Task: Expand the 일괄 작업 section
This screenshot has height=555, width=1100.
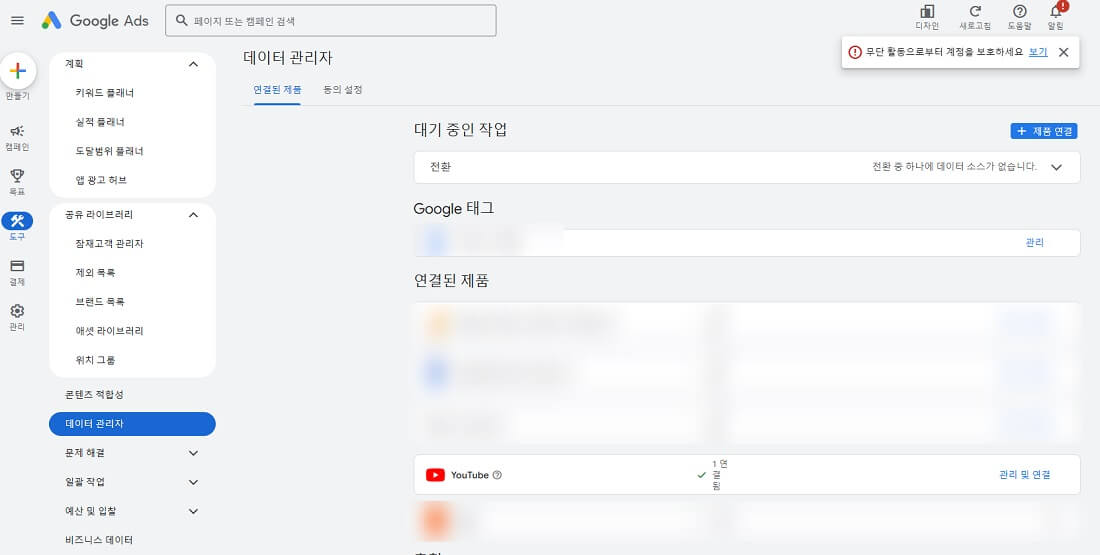Action: click(x=194, y=482)
